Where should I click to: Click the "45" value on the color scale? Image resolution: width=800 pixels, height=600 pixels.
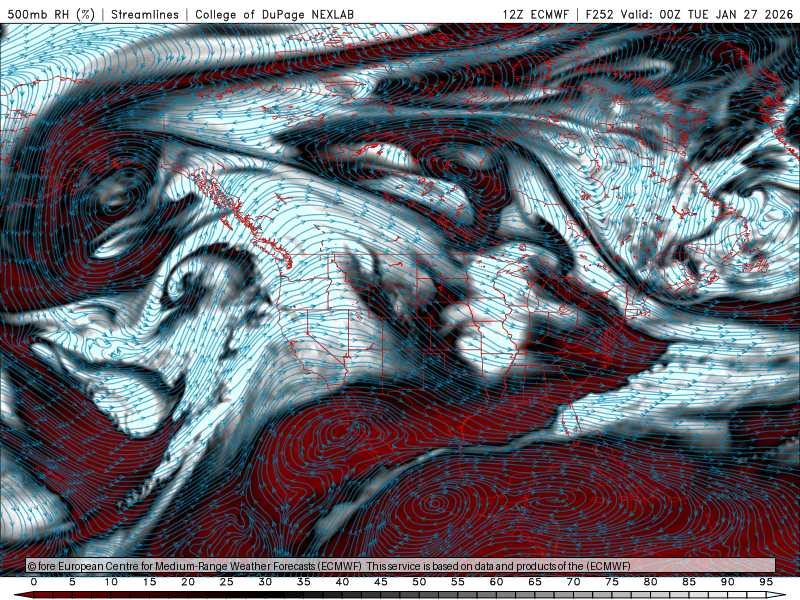pos(381,582)
